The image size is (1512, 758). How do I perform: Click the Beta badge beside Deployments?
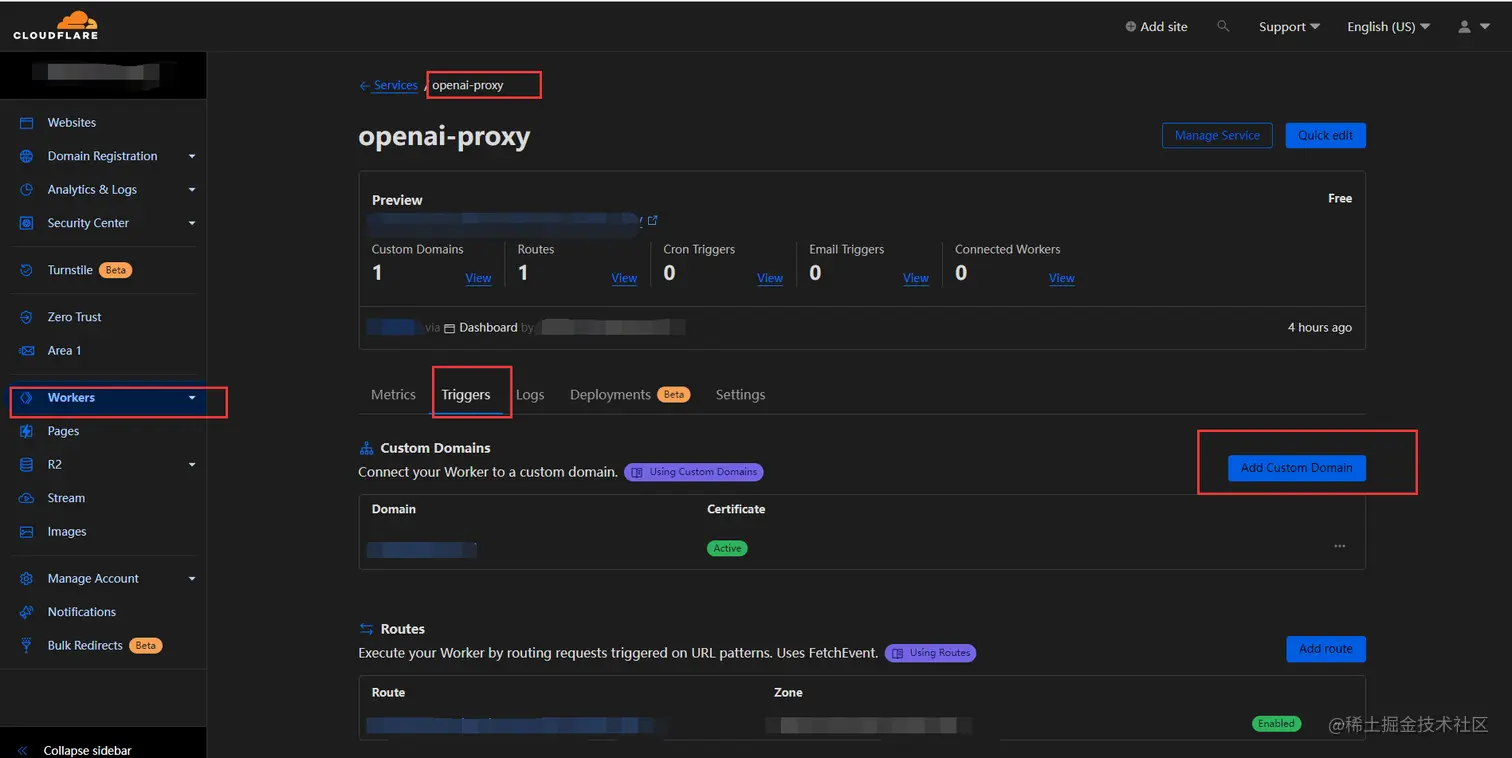pyautogui.click(x=674, y=395)
